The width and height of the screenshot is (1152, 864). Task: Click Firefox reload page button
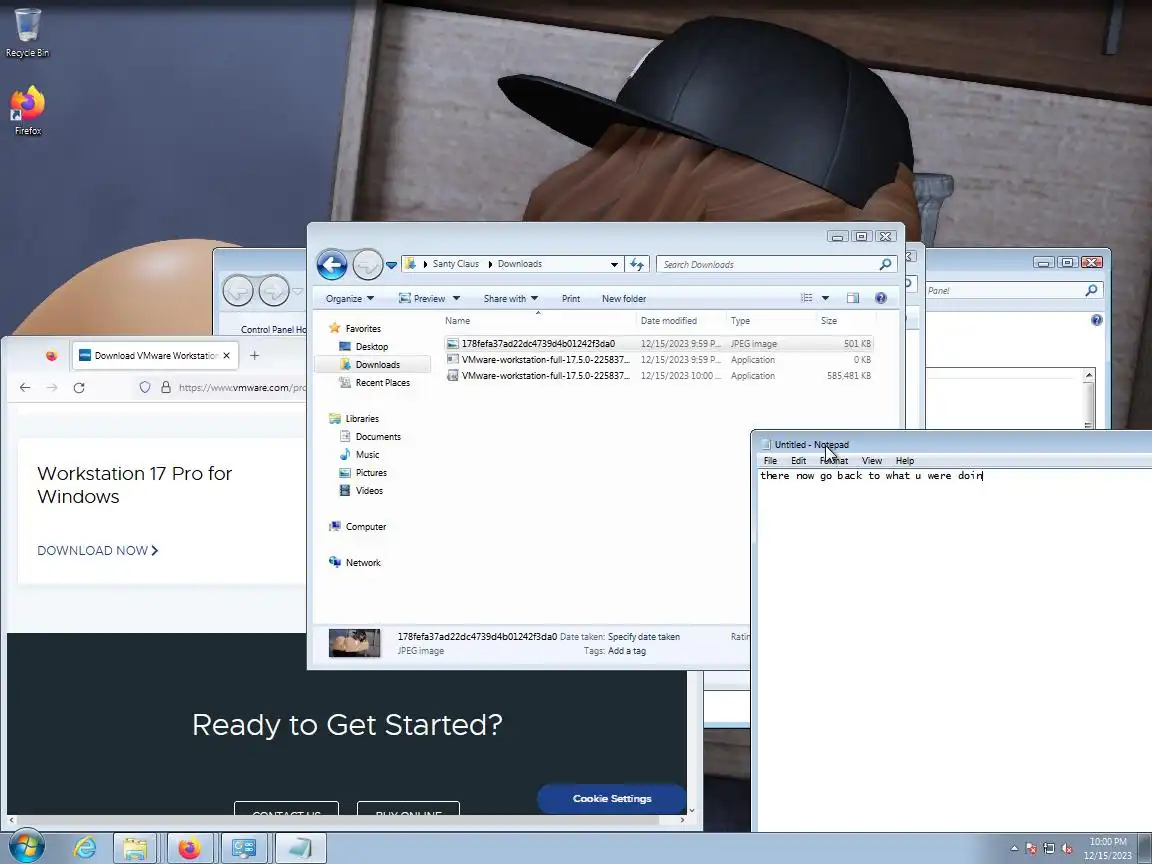[79, 387]
